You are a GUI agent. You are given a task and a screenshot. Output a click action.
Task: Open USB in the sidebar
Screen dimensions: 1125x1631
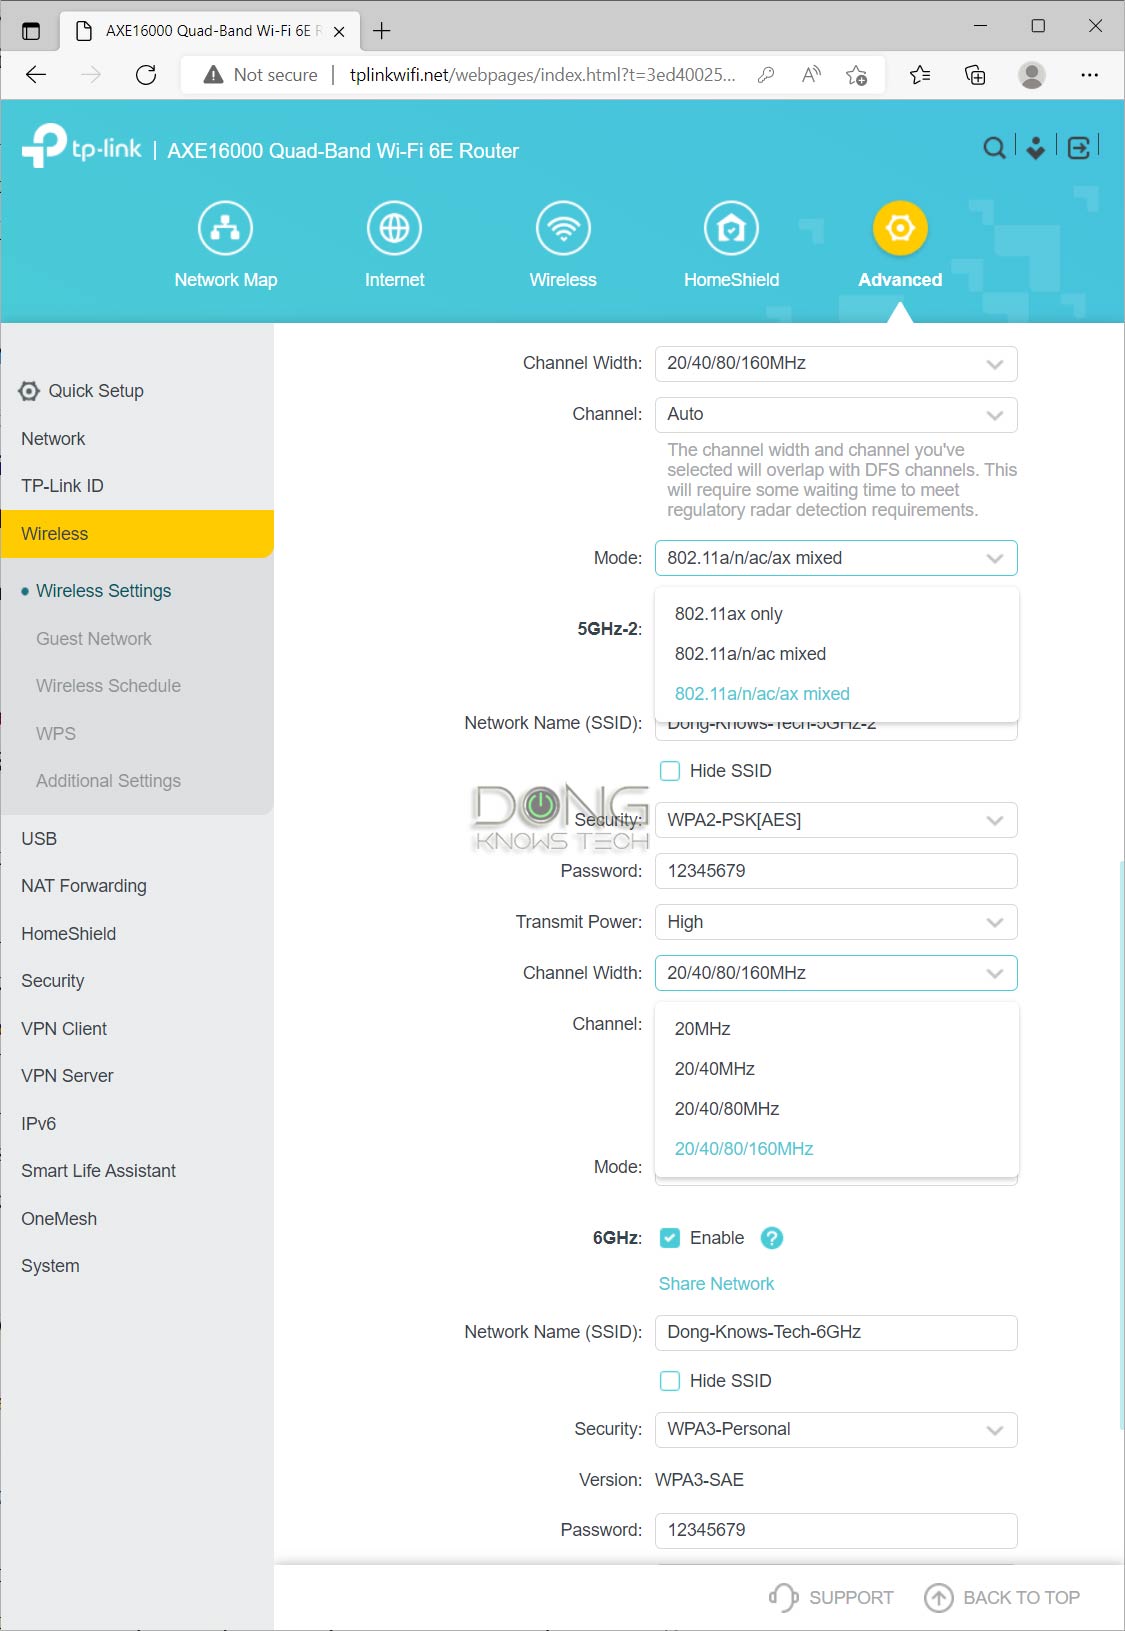pyautogui.click(x=39, y=839)
